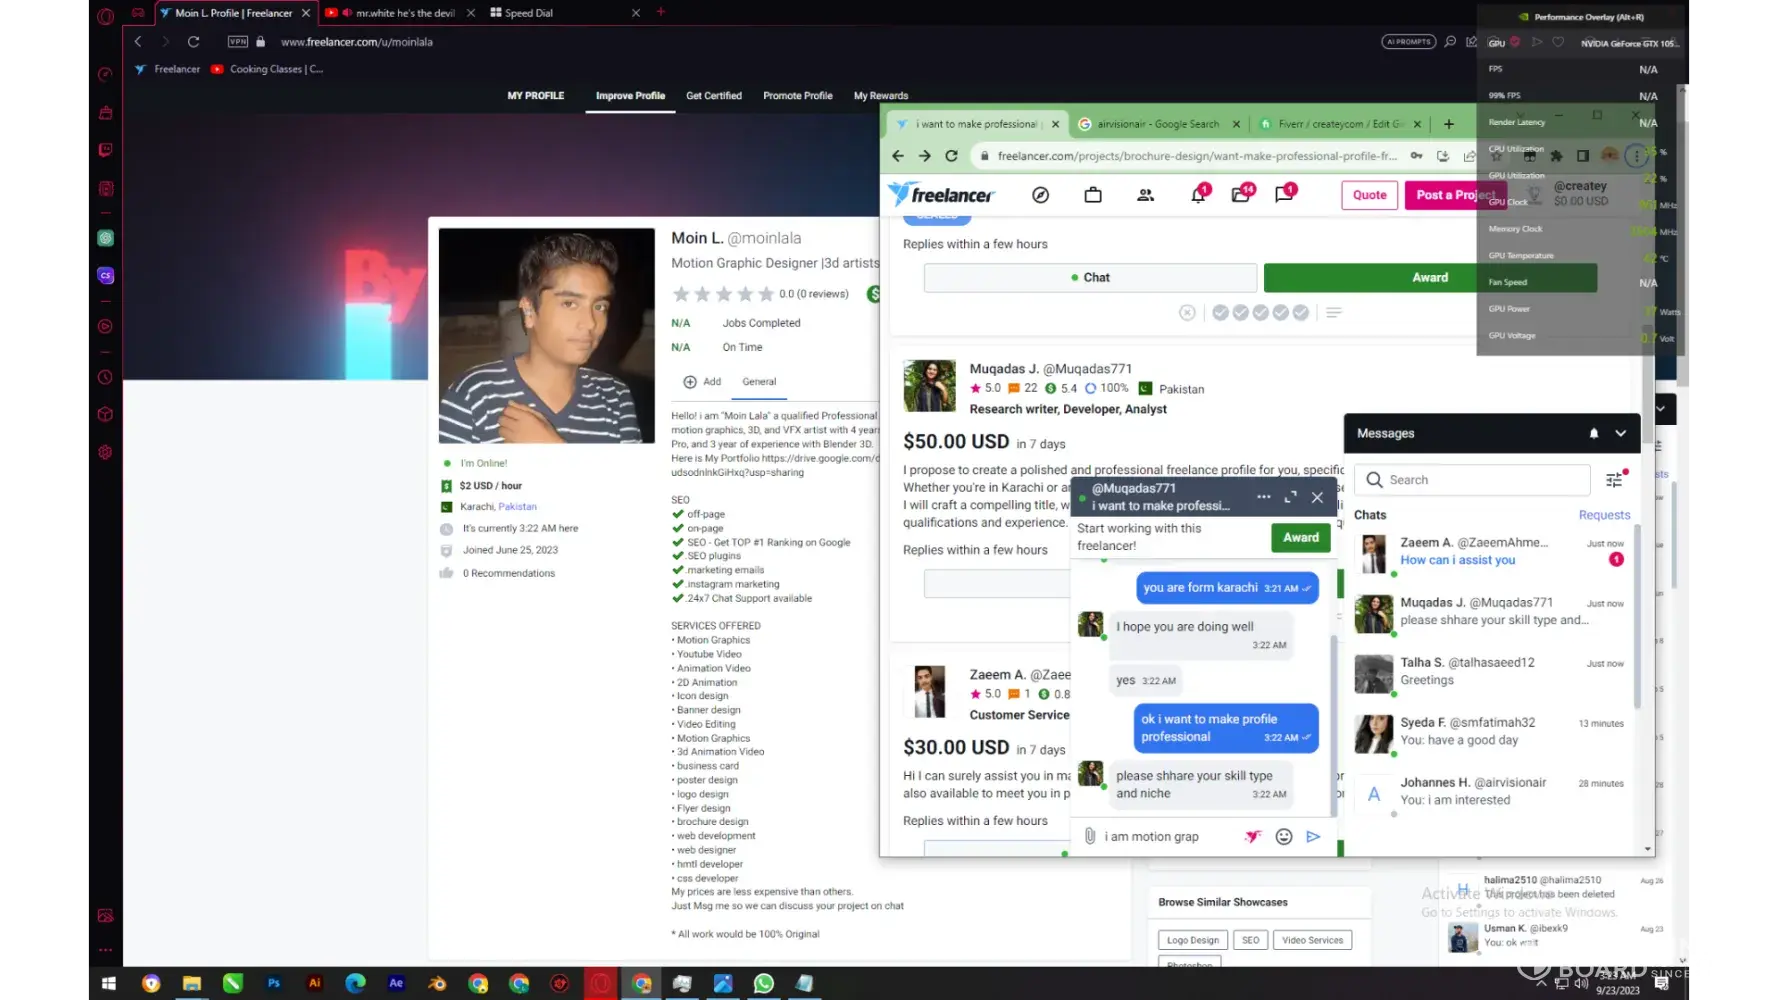This screenshot has width=1778, height=1000.
Task: Open the Promote Profile tab
Action: [798, 96]
